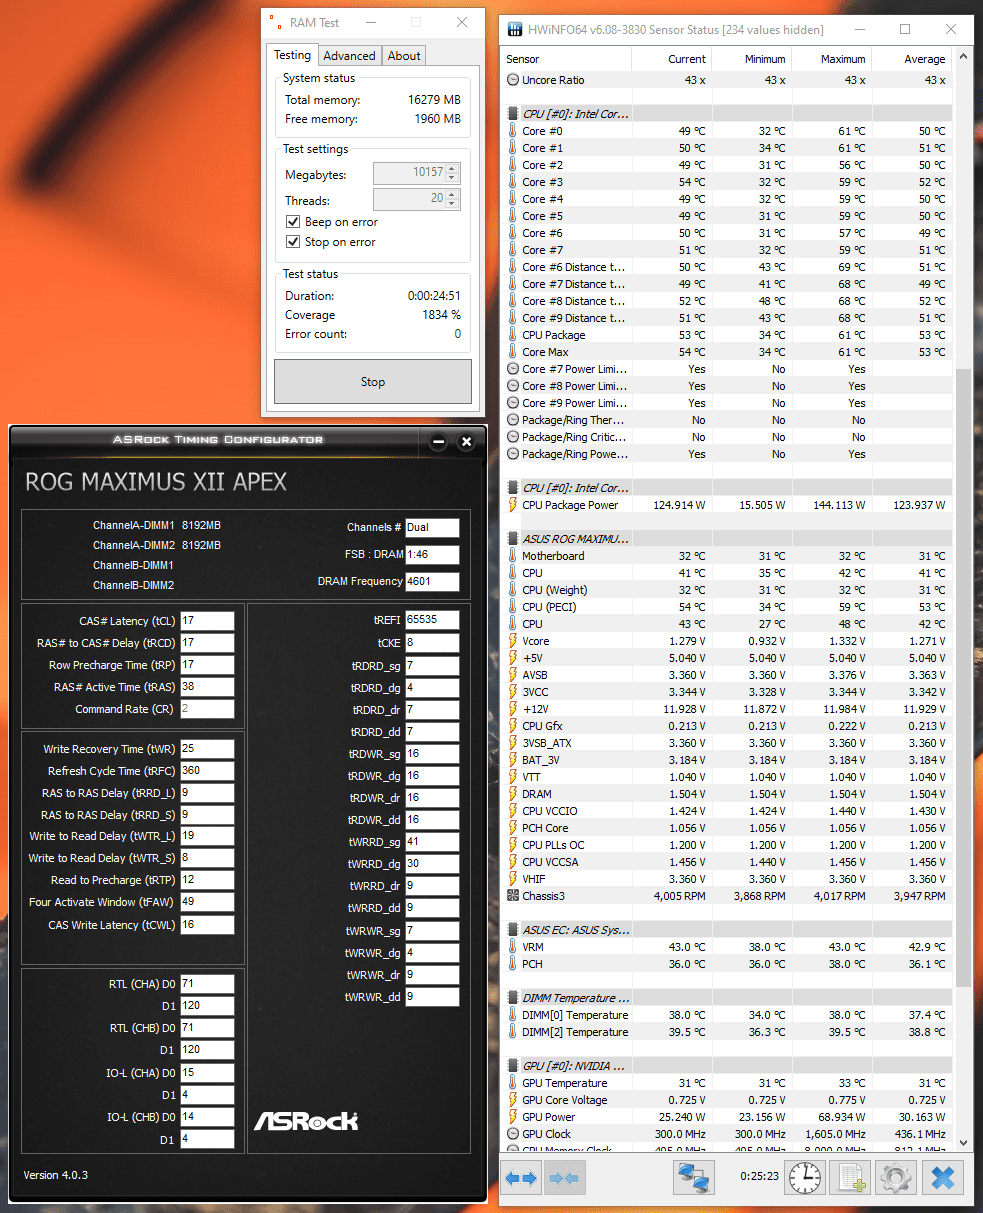Close the ASRock Timing Configurator window
Image resolution: width=983 pixels, height=1213 pixels.
coord(466,441)
